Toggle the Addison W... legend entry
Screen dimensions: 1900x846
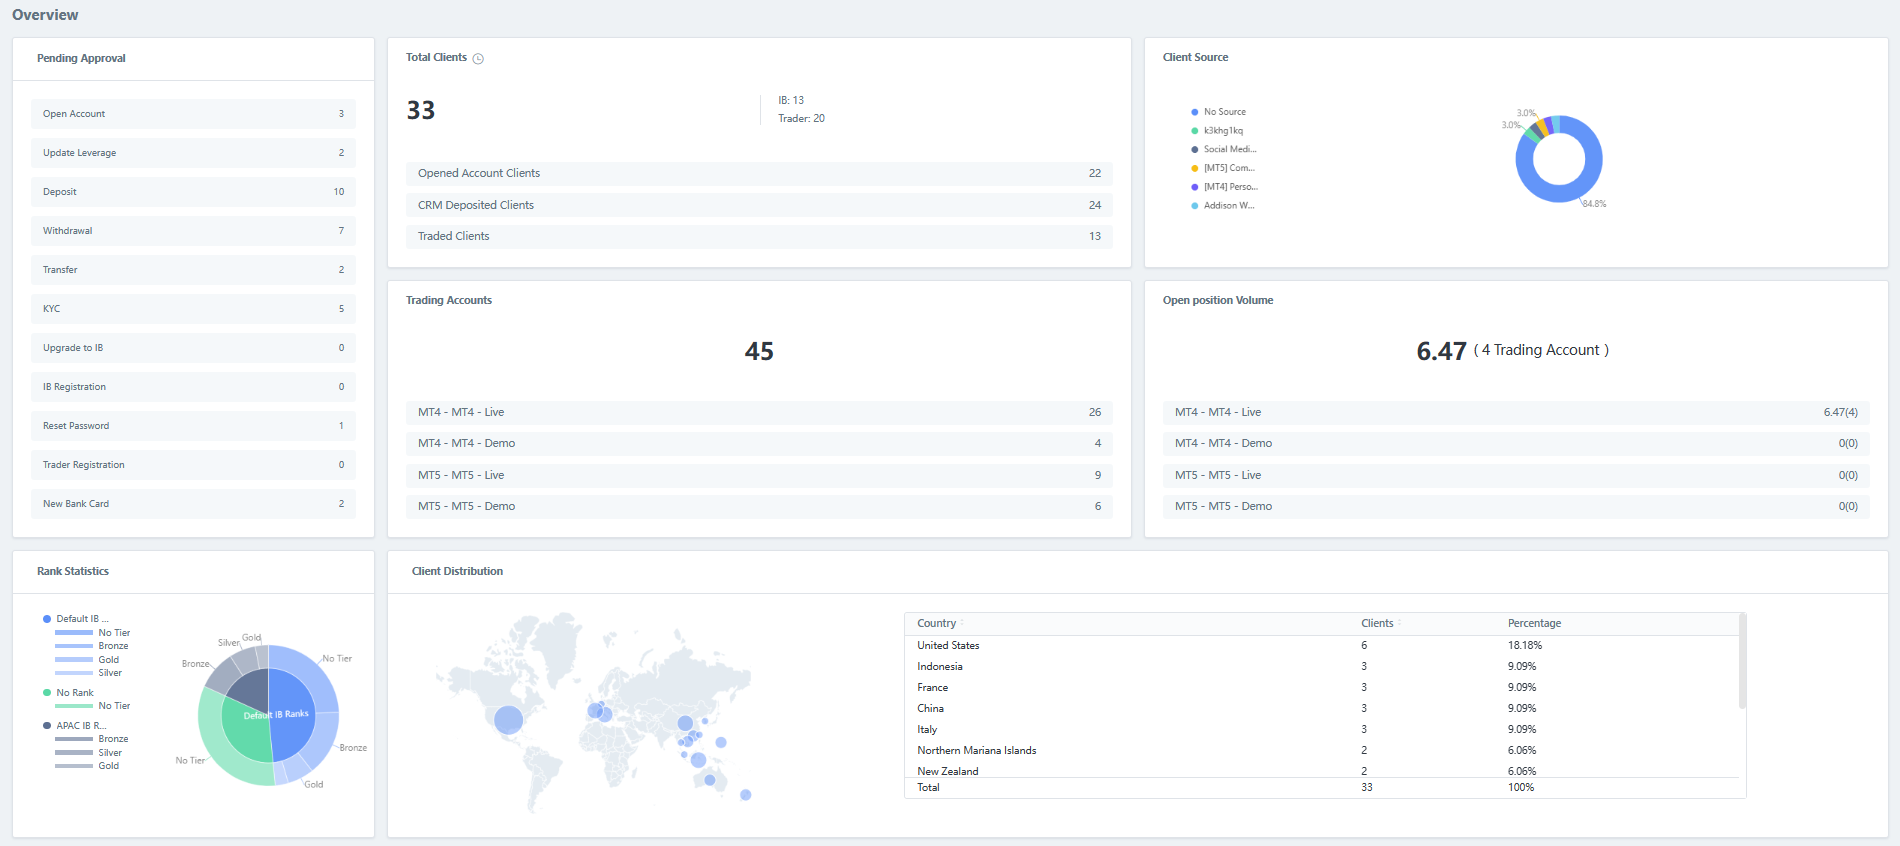pos(1222,206)
